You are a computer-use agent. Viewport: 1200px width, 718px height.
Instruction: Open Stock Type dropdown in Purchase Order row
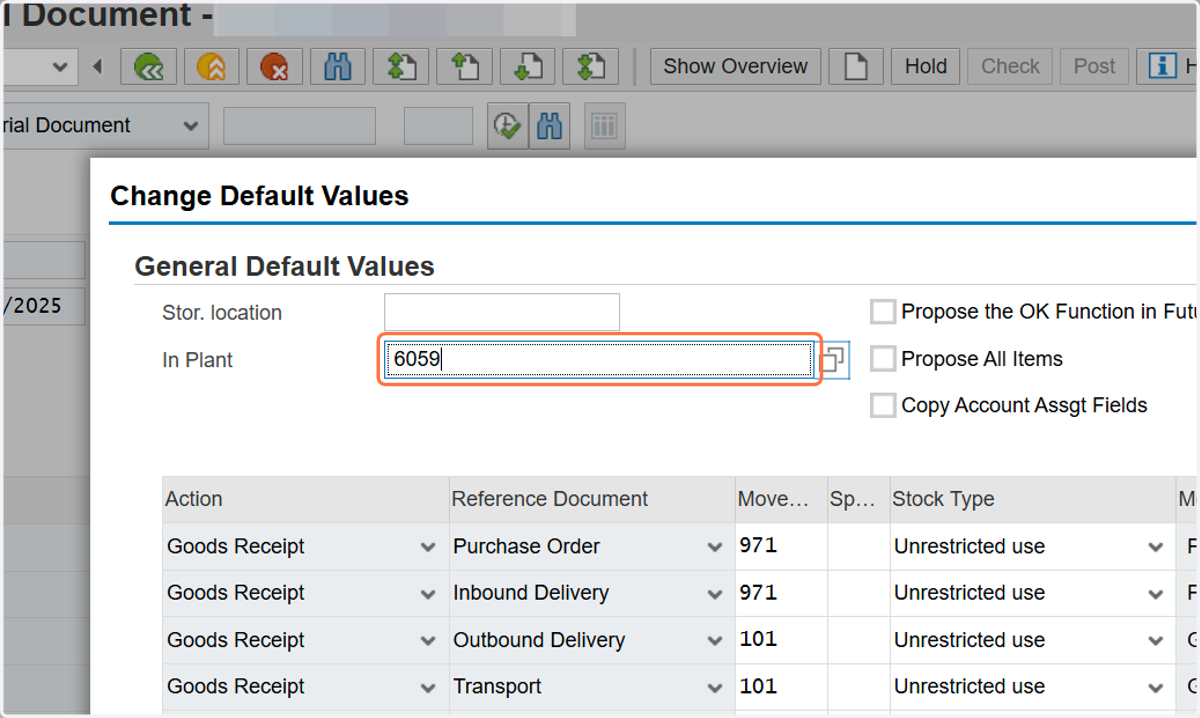1156,547
